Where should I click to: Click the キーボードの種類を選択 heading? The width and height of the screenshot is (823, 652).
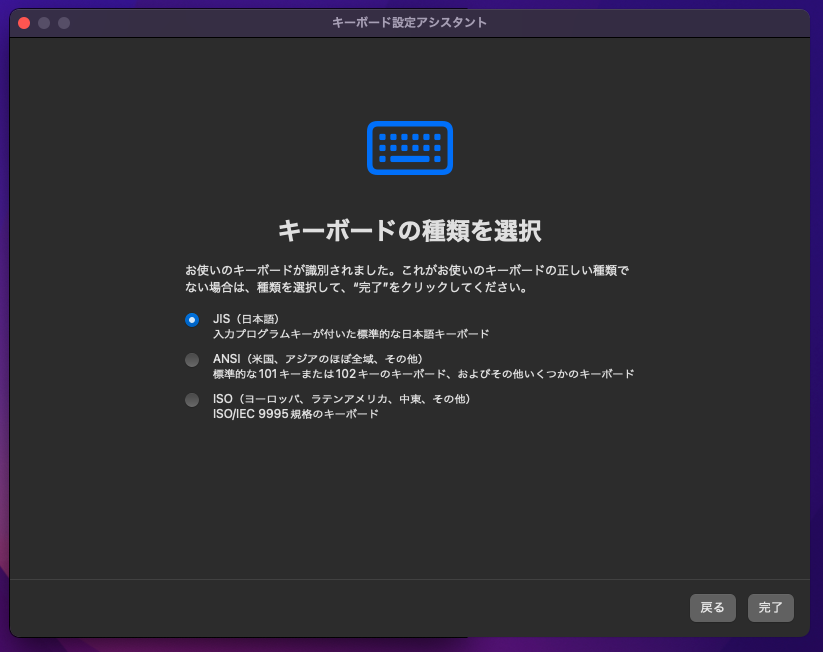[410, 230]
